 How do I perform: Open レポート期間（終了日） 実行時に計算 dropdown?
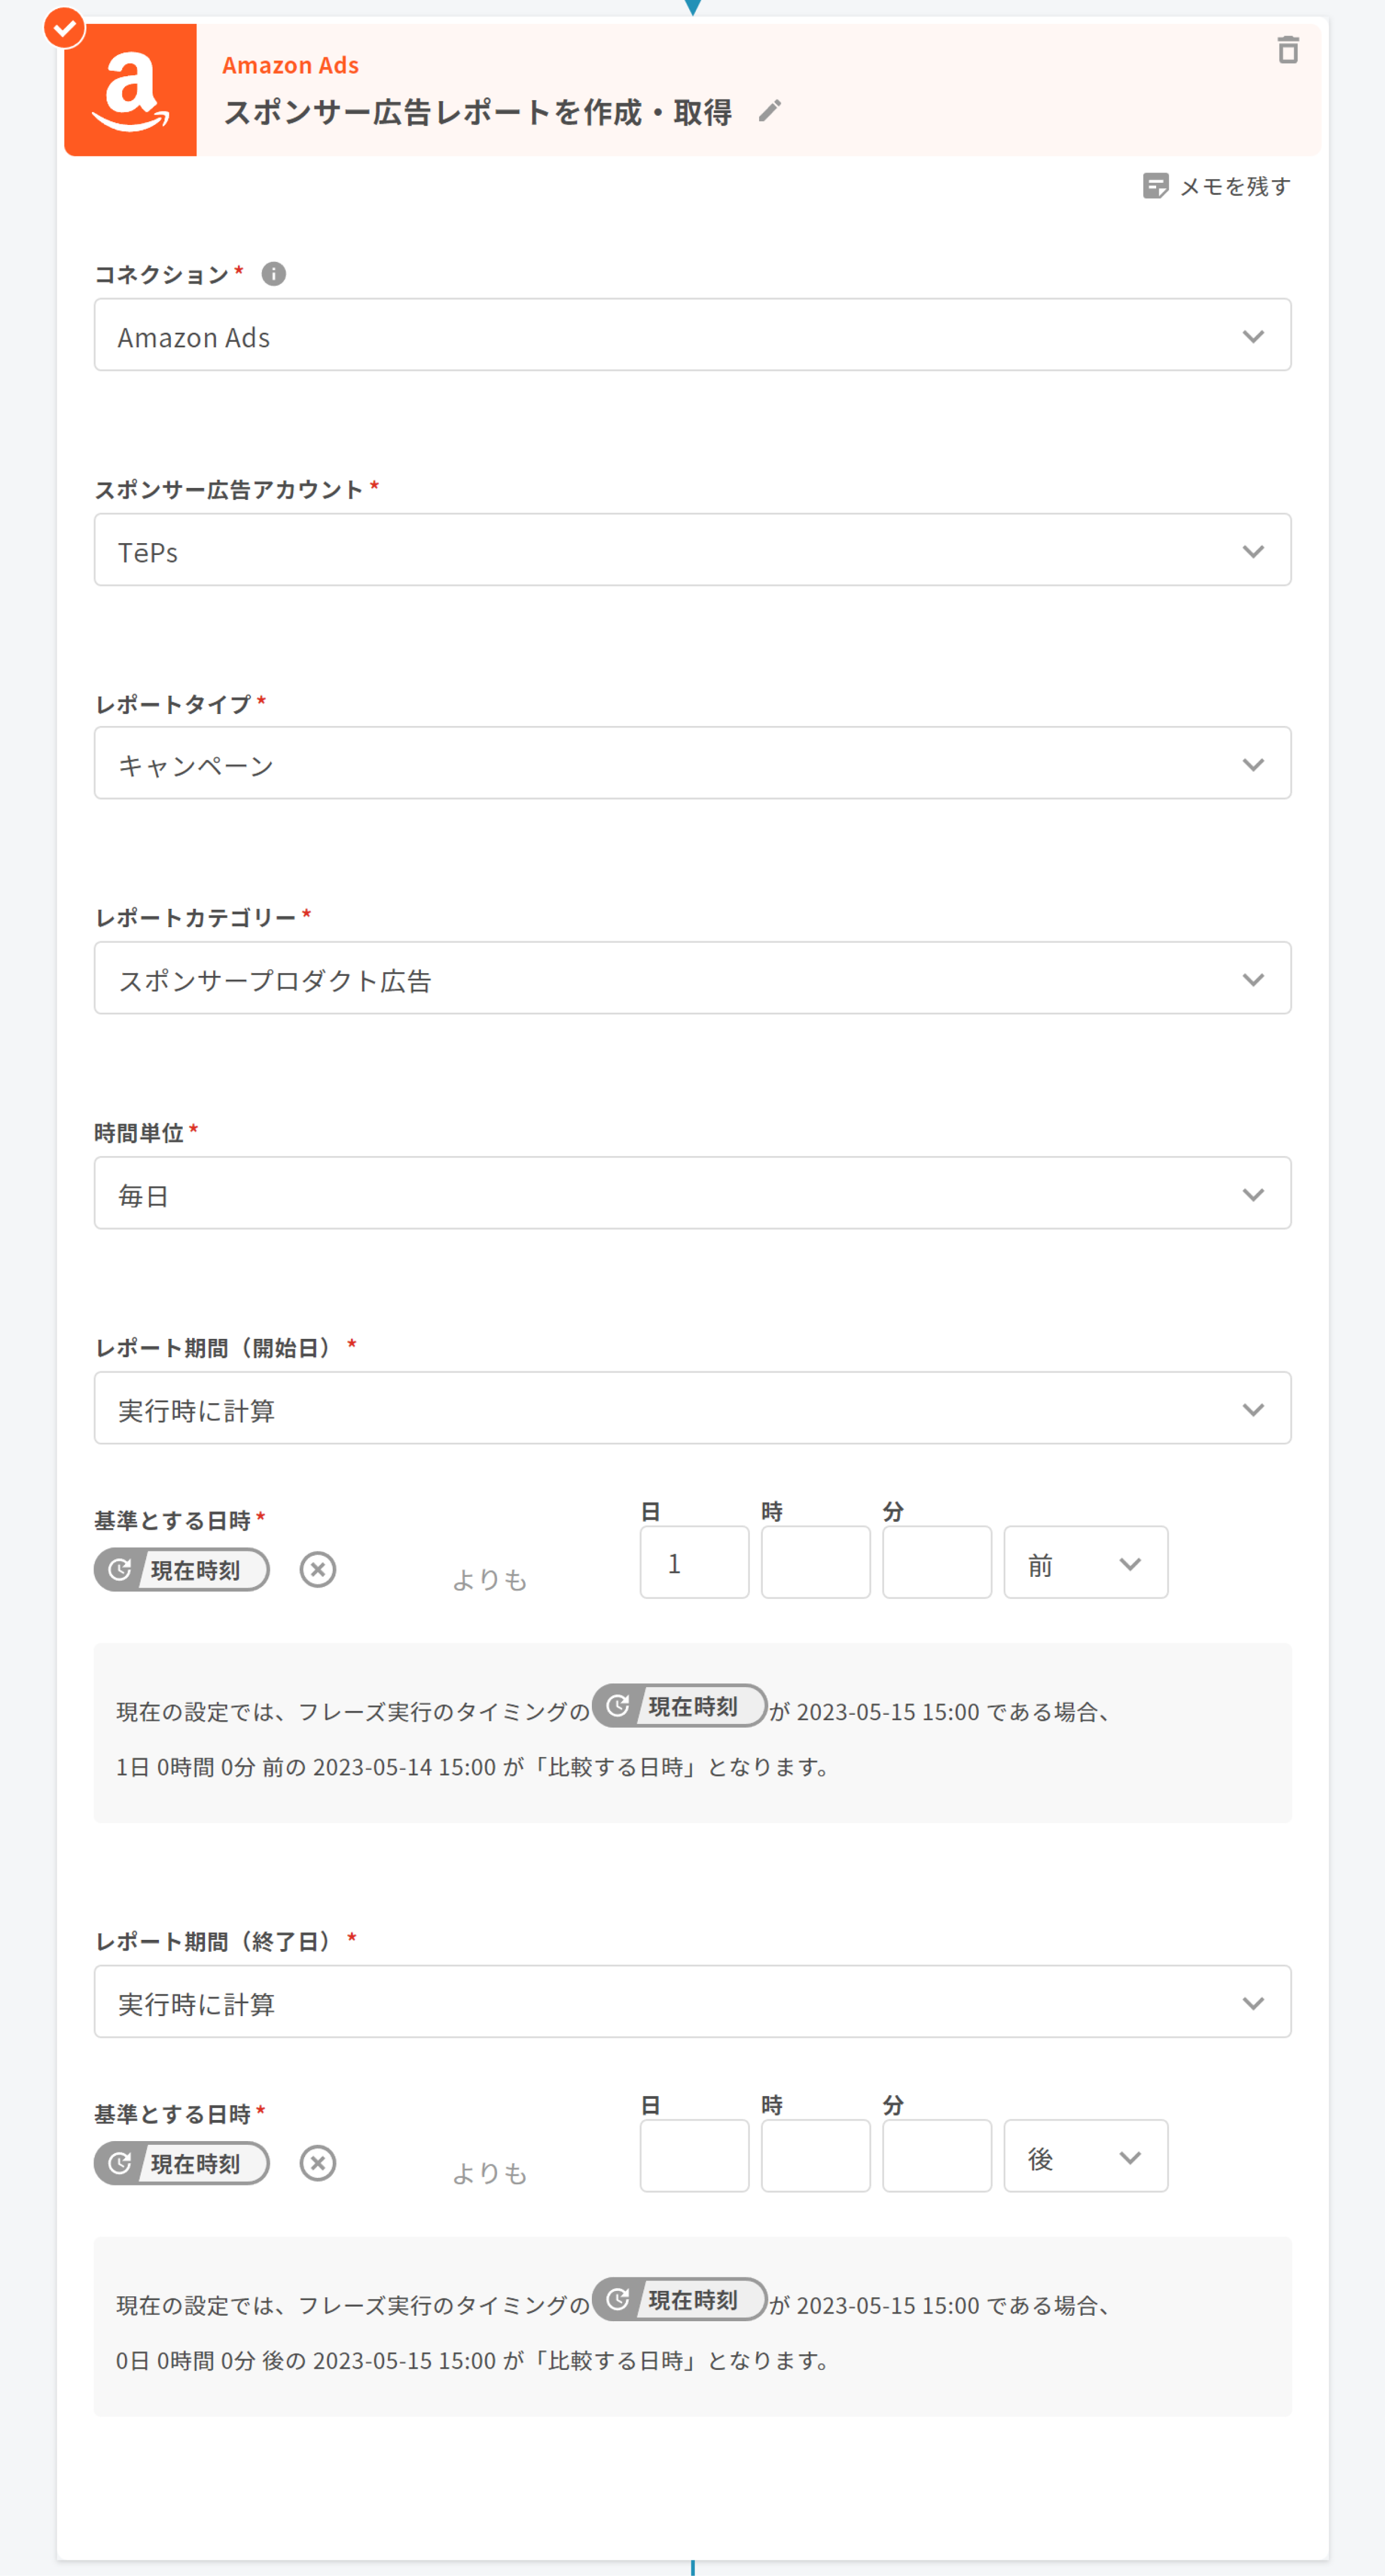click(692, 2002)
